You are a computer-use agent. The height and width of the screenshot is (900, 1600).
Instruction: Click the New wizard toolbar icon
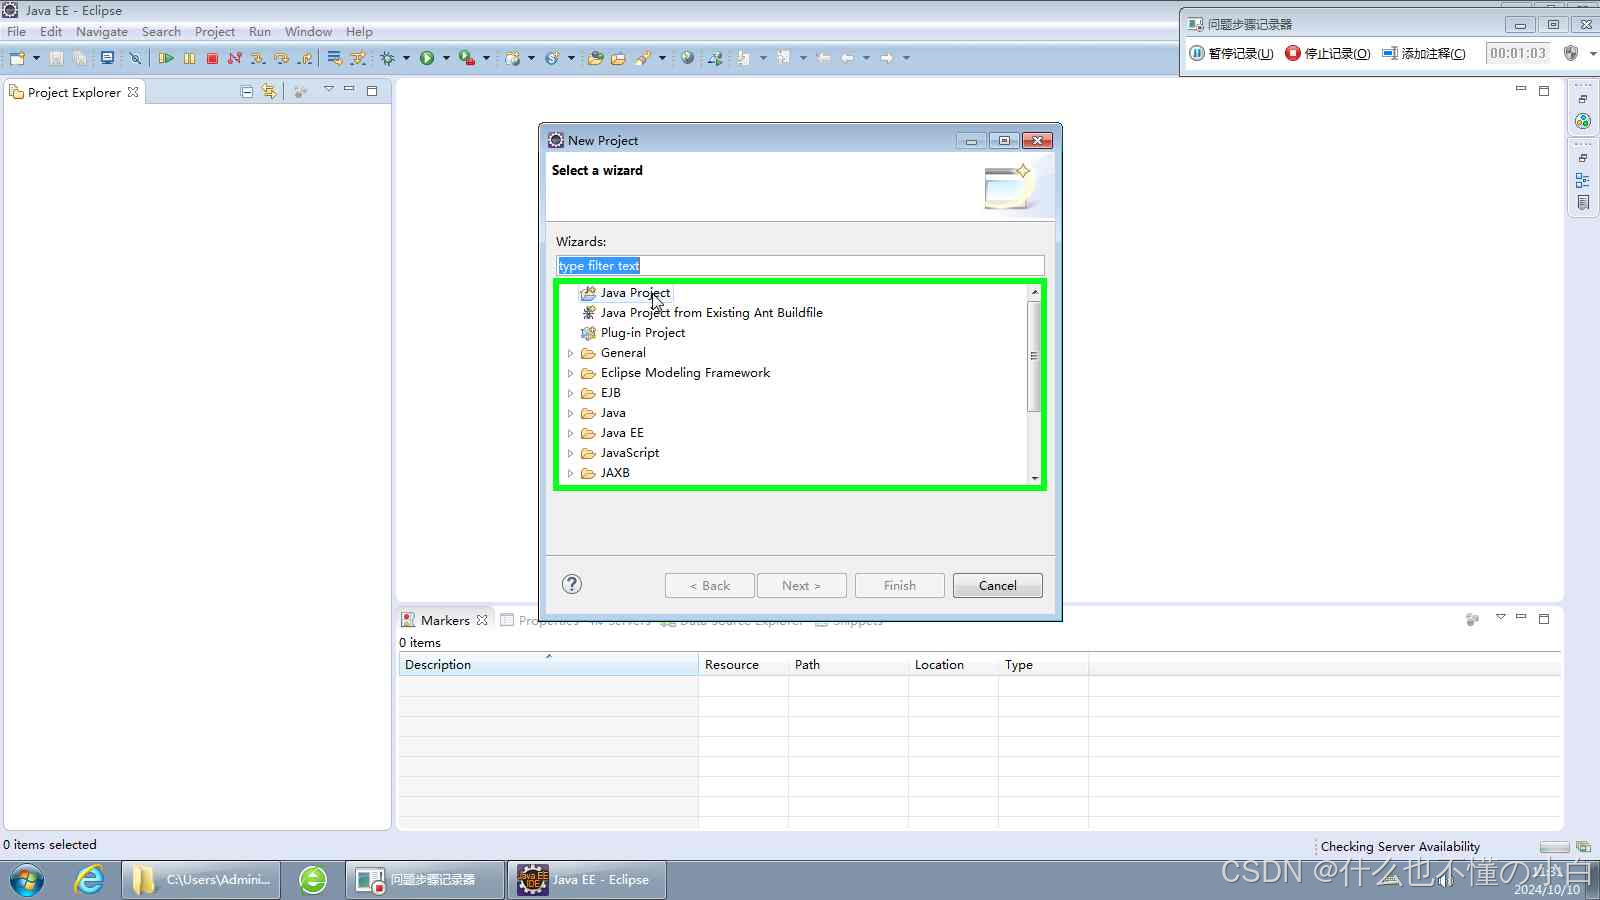(x=17, y=58)
